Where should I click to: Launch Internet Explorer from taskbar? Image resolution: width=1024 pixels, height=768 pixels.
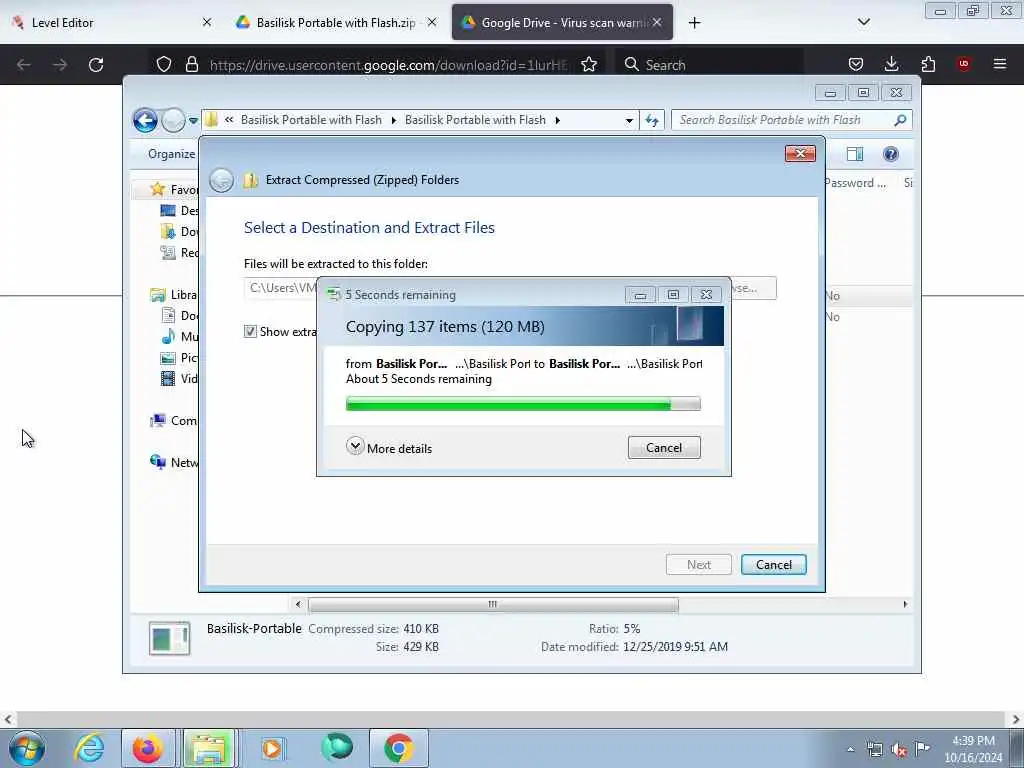(89, 748)
